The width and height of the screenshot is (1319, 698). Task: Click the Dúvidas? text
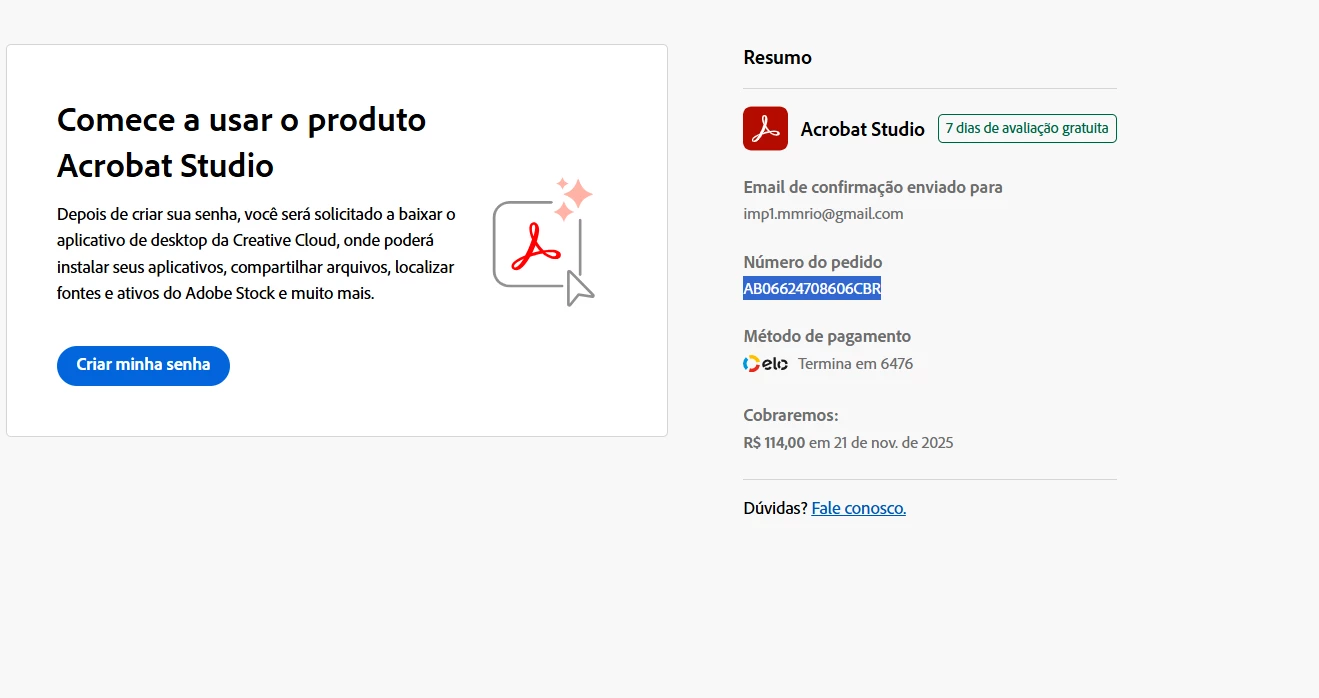[775, 508]
